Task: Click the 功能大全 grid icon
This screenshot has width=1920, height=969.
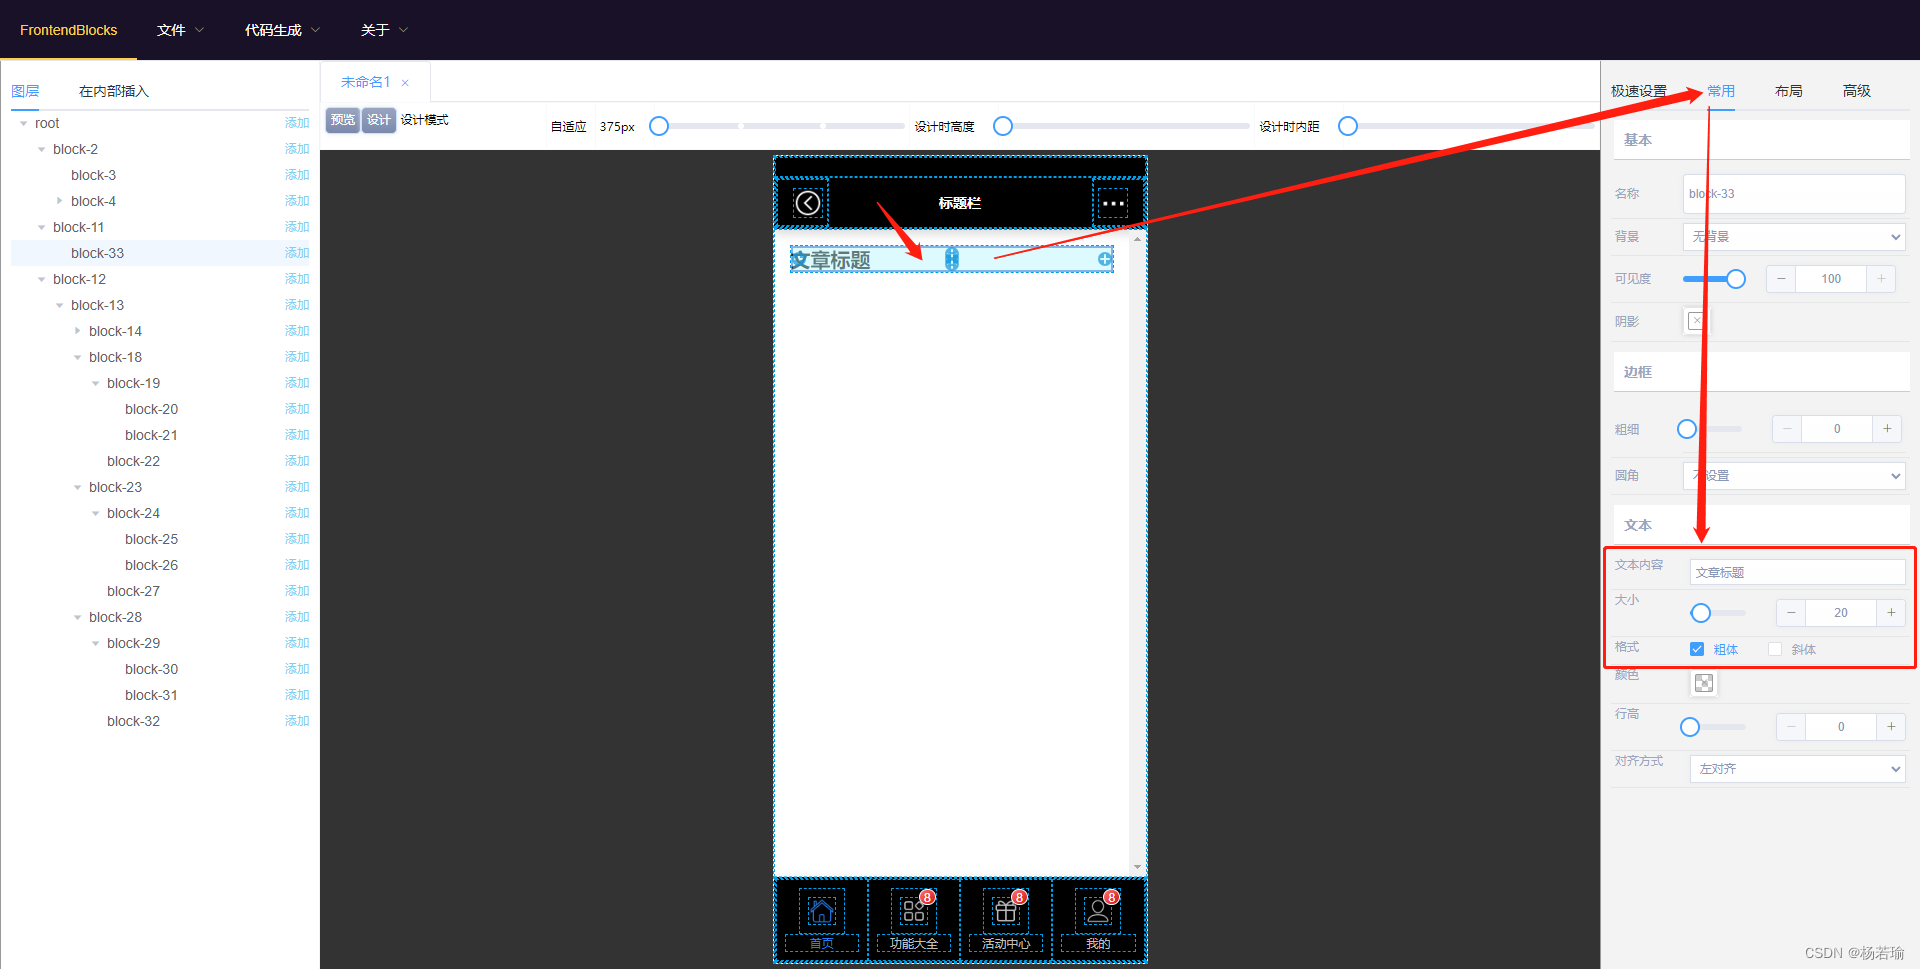Action: click(x=913, y=911)
